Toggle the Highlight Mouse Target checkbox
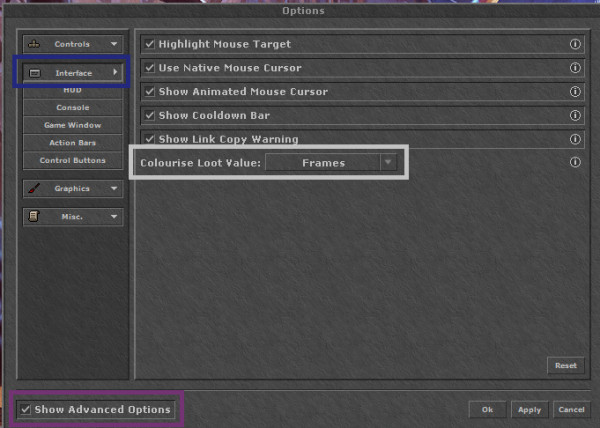Screen dimensions: 600x428 coord(150,44)
